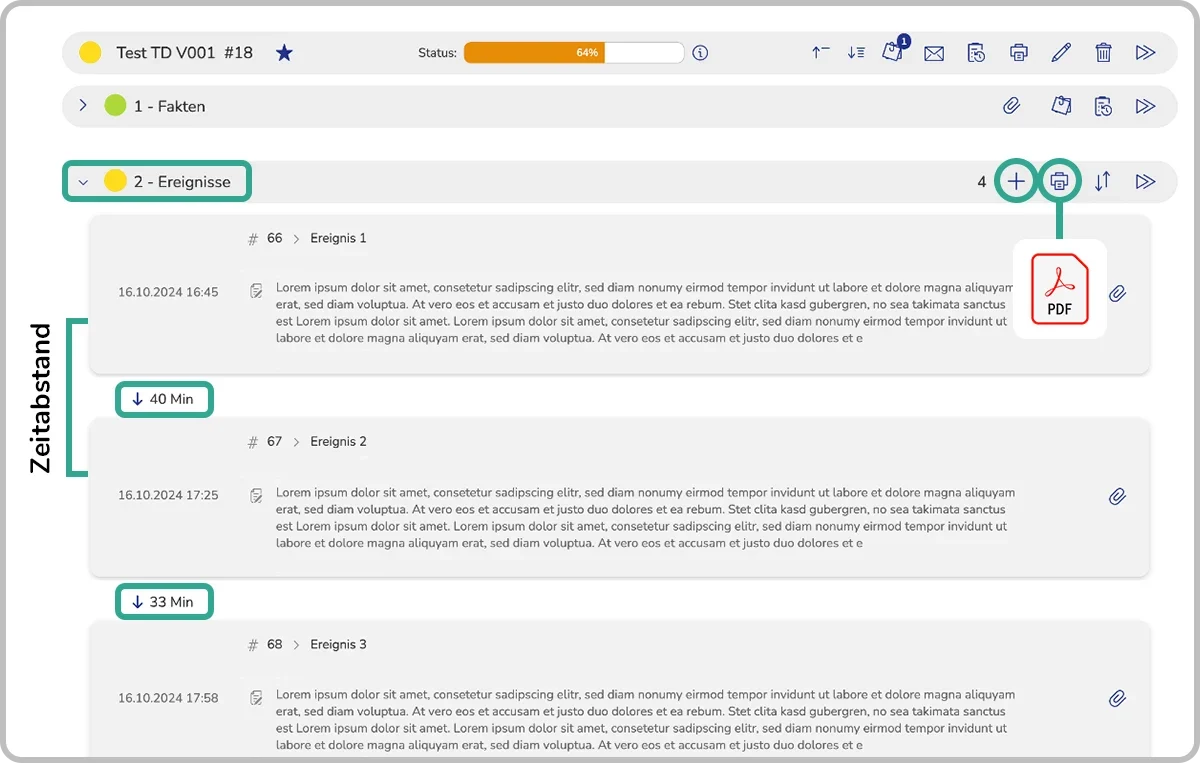Click the Lorem ipsum description of Ereignis 1
The image size is (1200, 764).
[x=646, y=312]
